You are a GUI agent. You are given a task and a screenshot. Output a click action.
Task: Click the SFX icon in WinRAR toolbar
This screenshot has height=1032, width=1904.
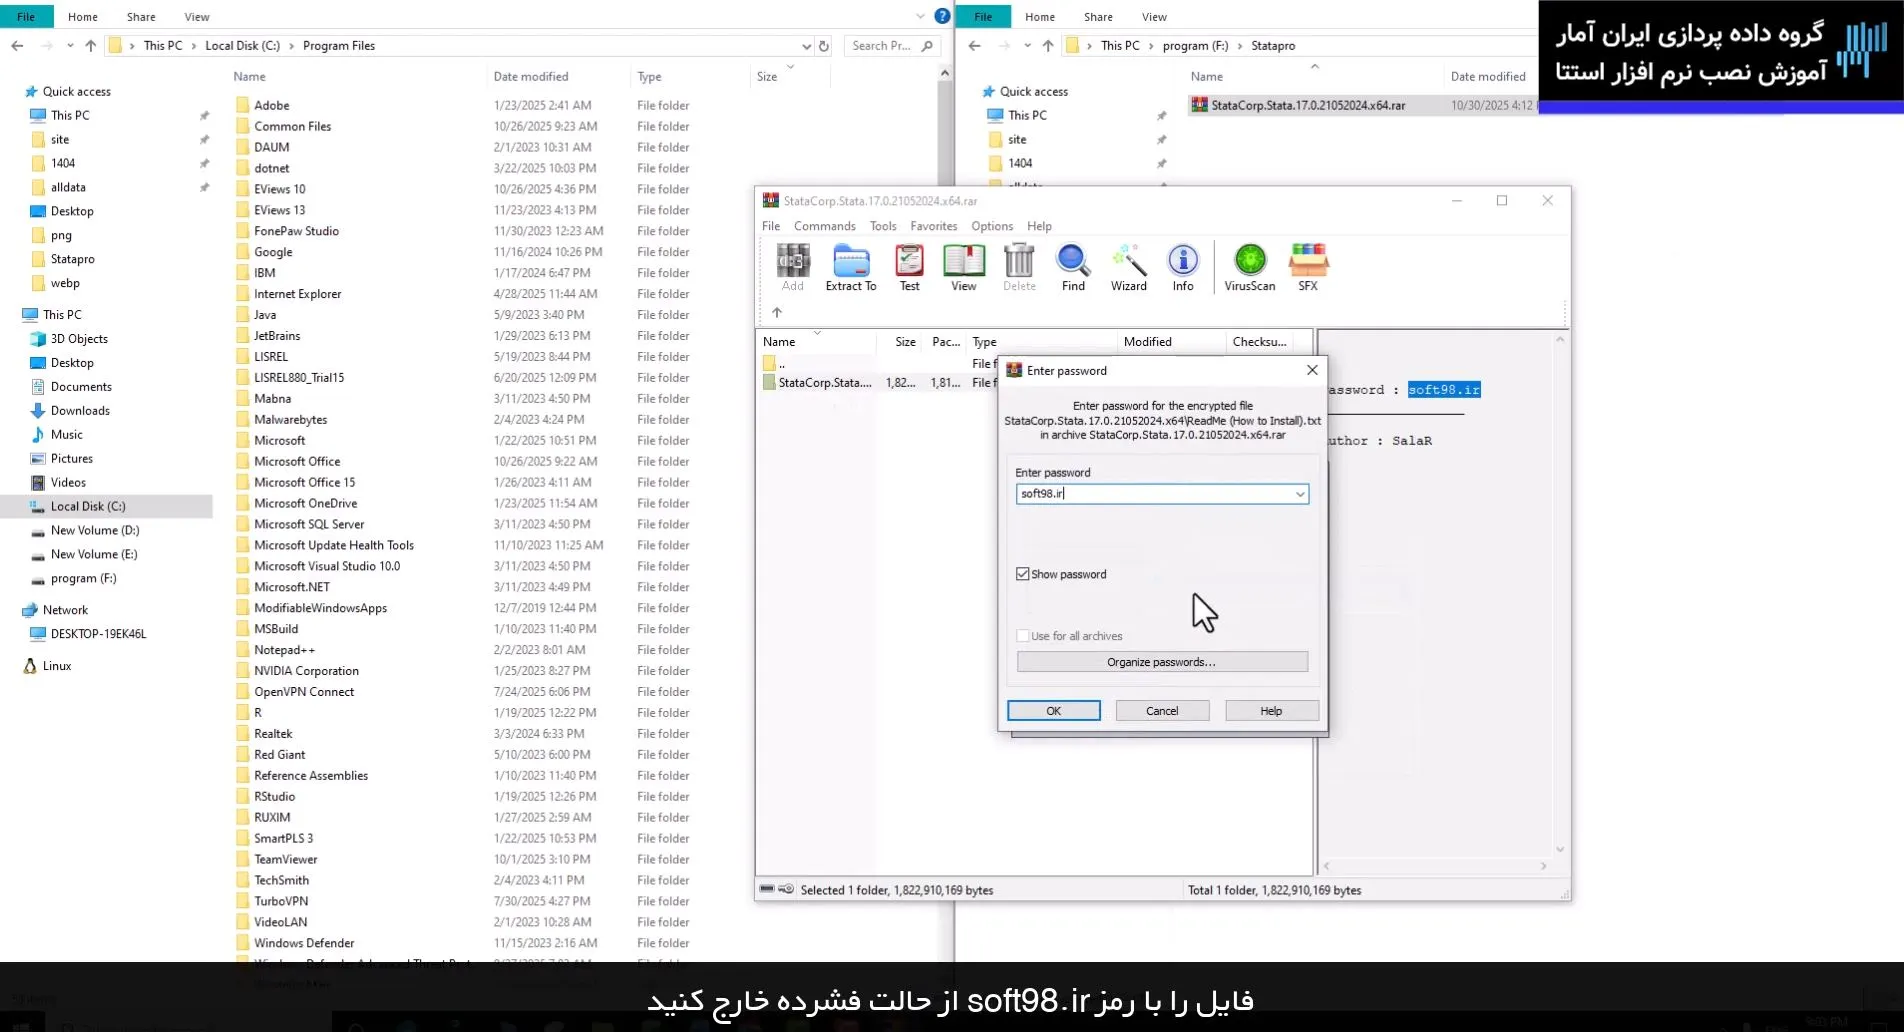pyautogui.click(x=1308, y=267)
